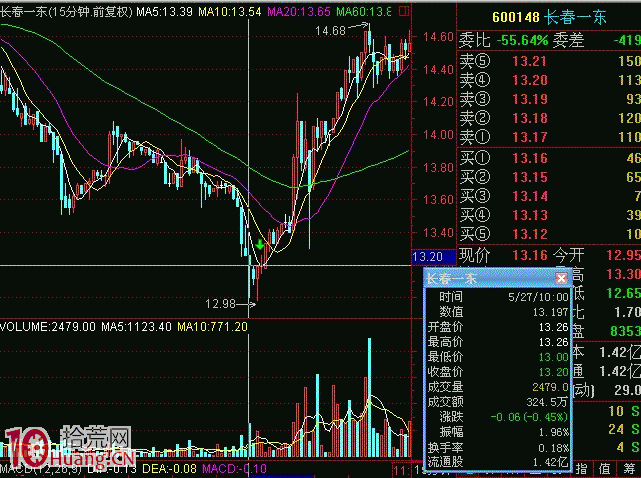Select buy-1 price 13.16

click(x=529, y=158)
